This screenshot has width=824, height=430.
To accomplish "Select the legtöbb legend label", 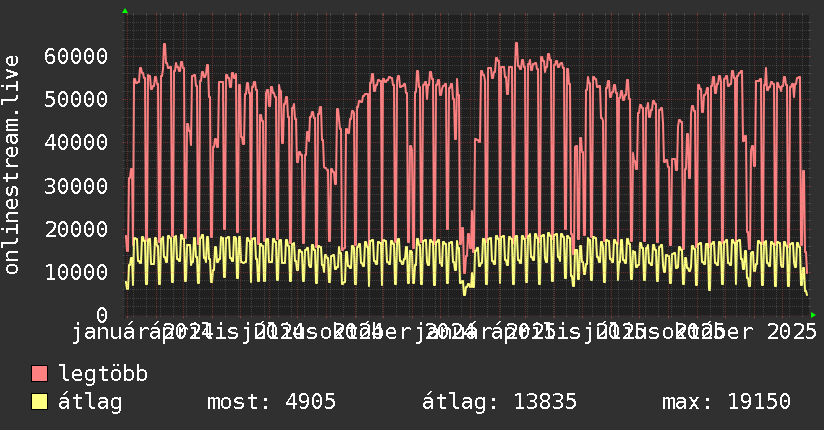I will pyautogui.click(x=104, y=374).
